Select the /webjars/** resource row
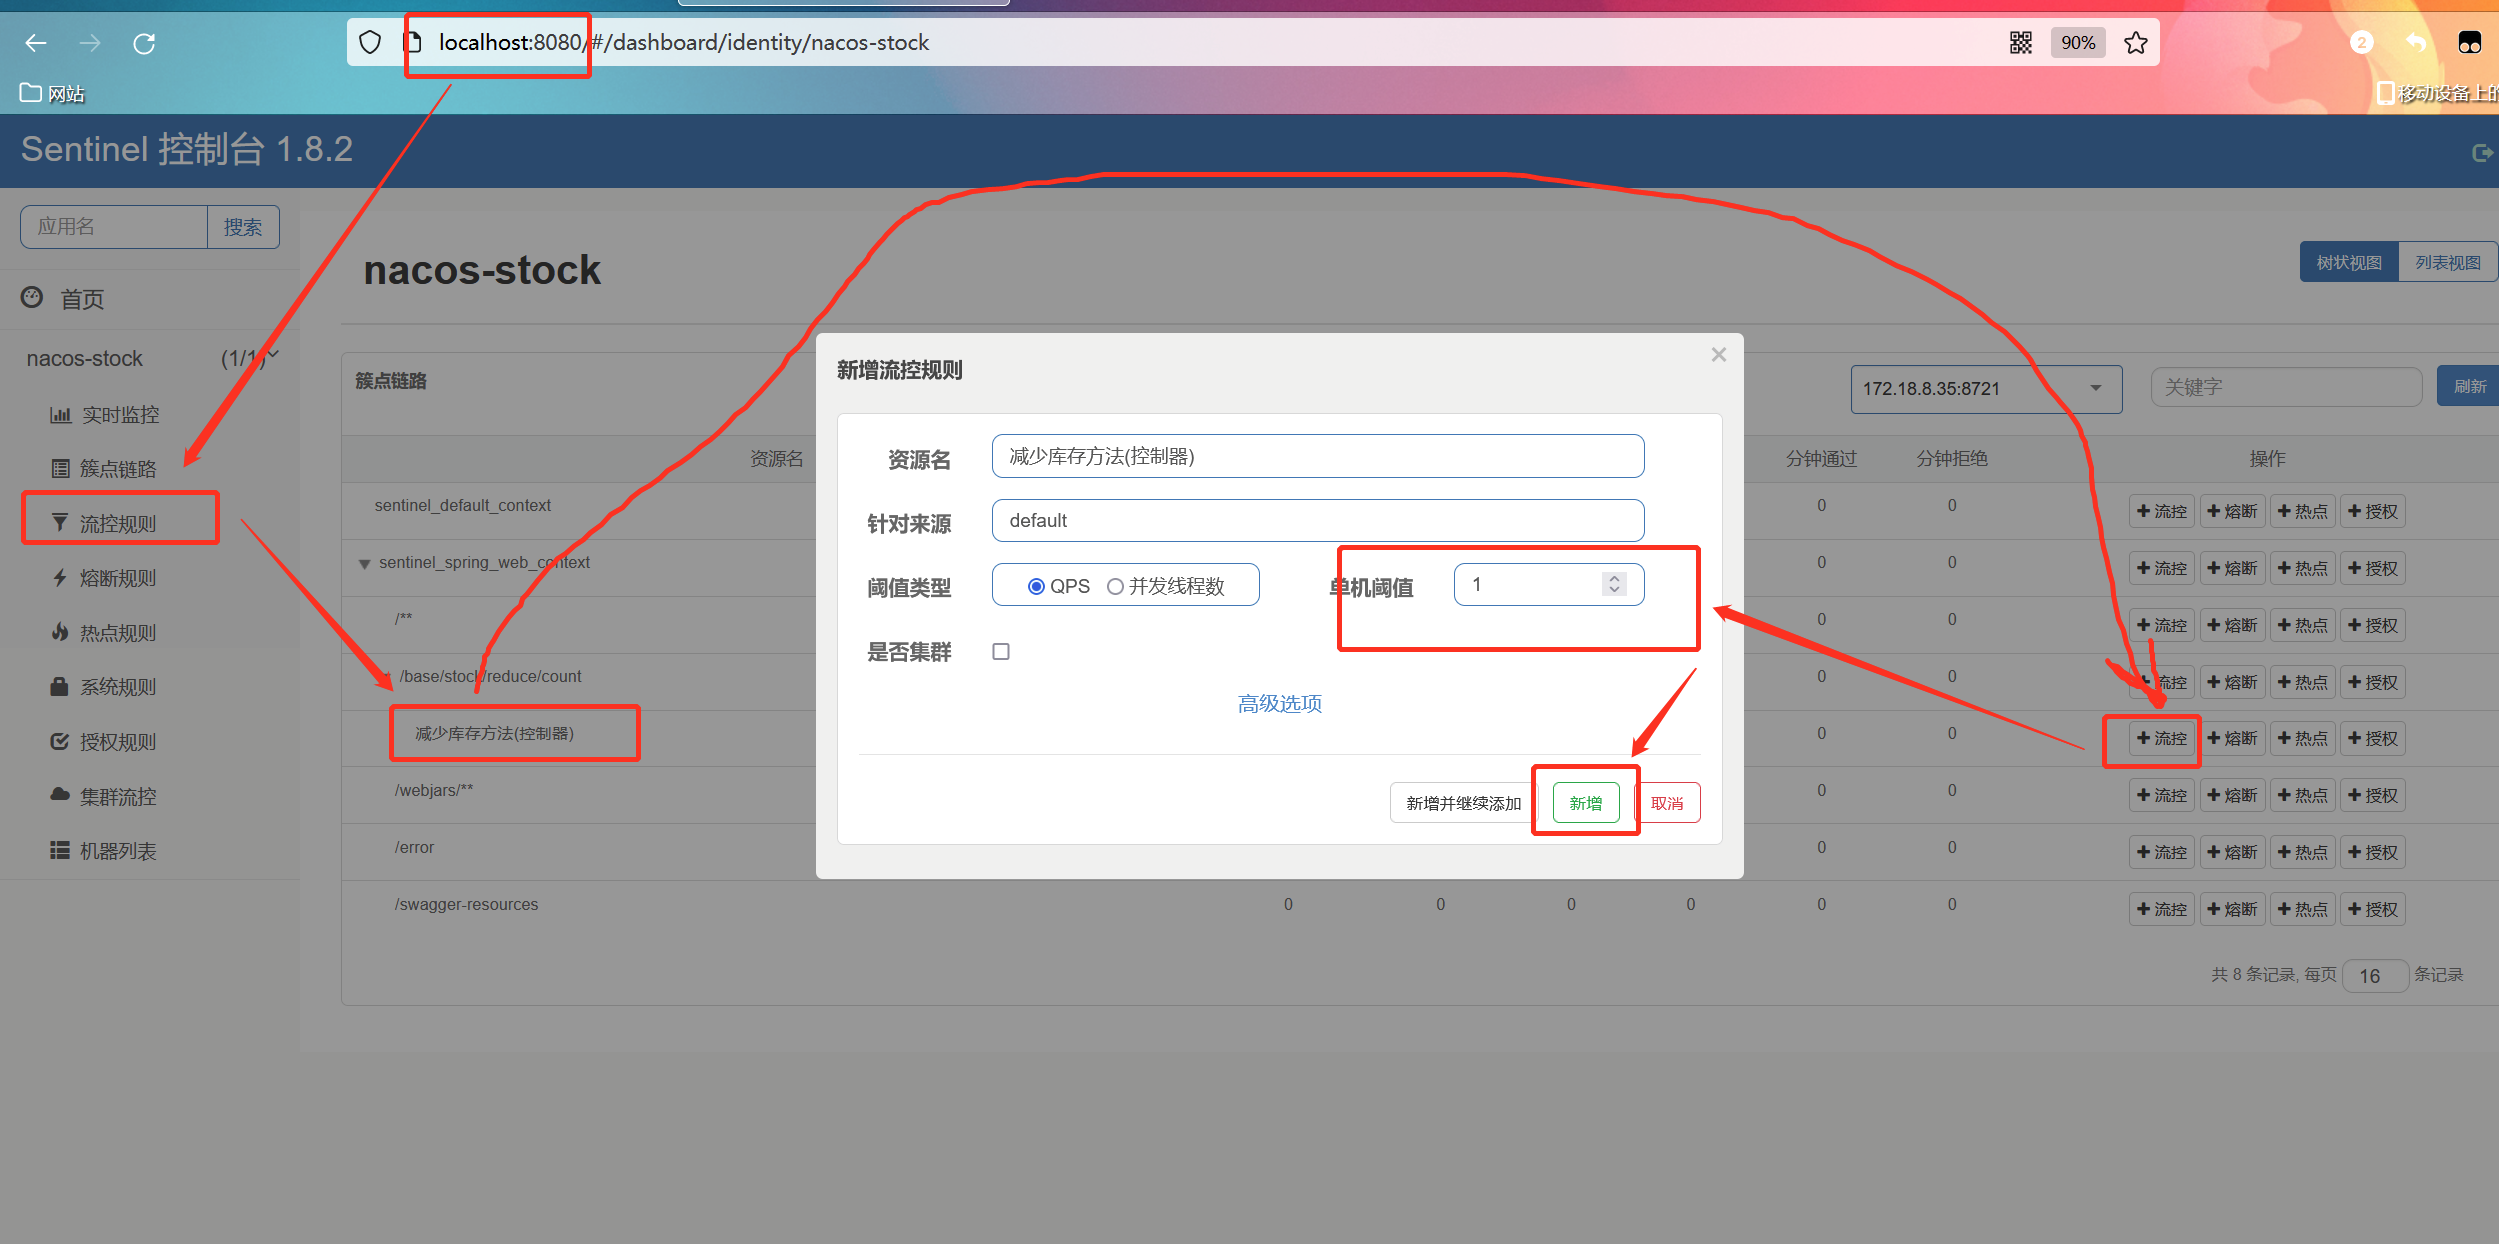 click(434, 790)
